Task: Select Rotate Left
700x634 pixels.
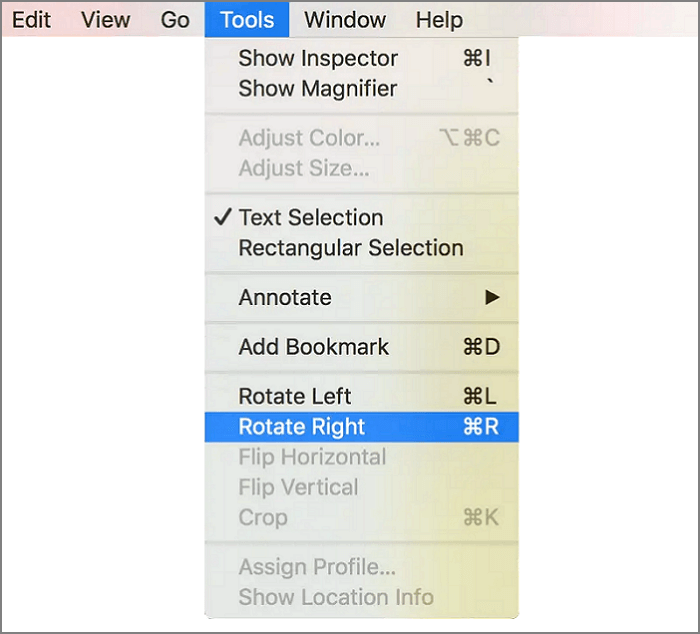Action: point(295,397)
